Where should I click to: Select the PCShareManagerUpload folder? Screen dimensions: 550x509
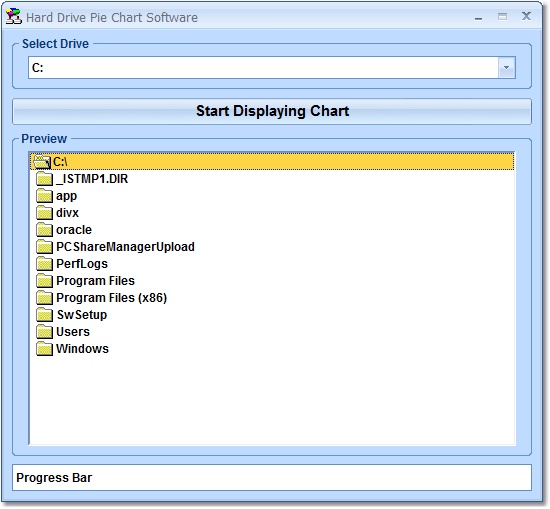coord(125,247)
